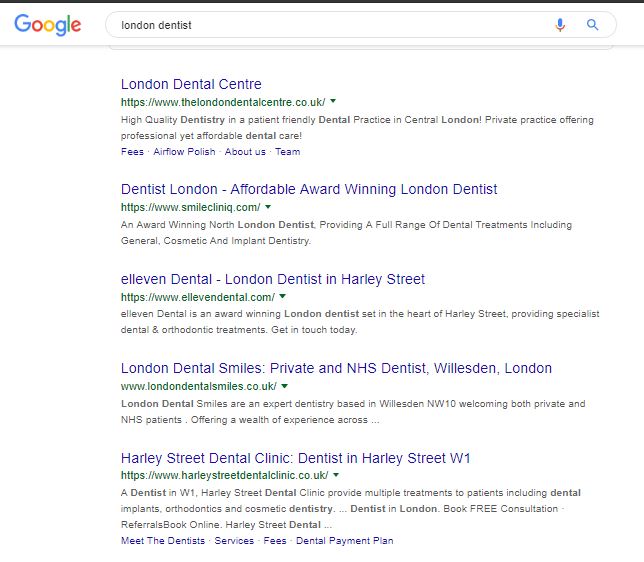This screenshot has height=562, width=644.
Task: Click snippet 'High Quality Dentistry in a patient friendly'
Action: point(218,120)
